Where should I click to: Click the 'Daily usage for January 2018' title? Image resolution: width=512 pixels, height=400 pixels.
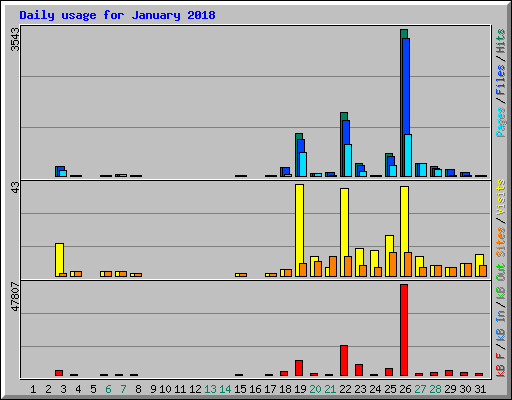pos(117,15)
